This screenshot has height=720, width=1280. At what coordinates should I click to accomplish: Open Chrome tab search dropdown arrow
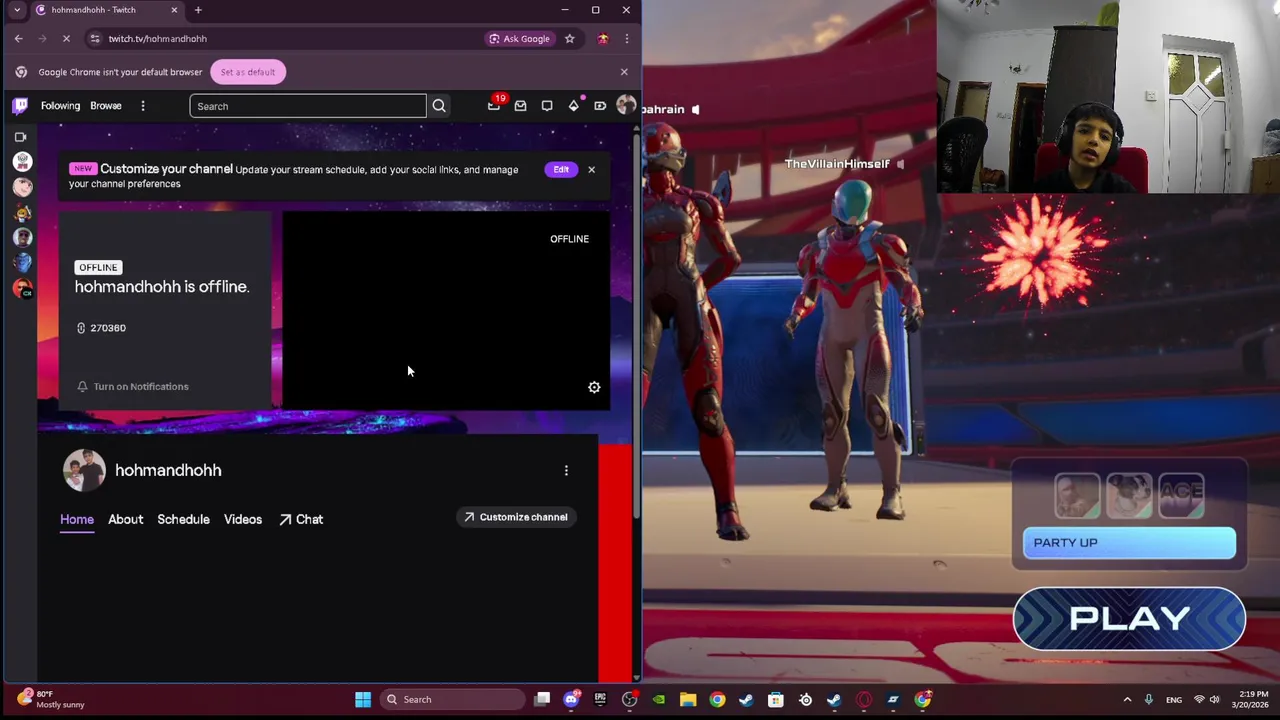17,10
